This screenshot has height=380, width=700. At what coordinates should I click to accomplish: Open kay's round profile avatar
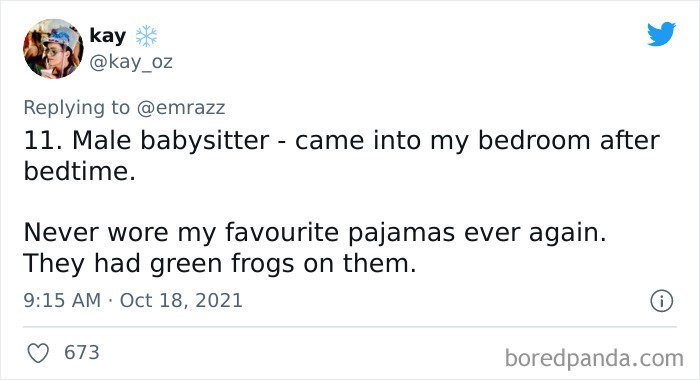(53, 49)
